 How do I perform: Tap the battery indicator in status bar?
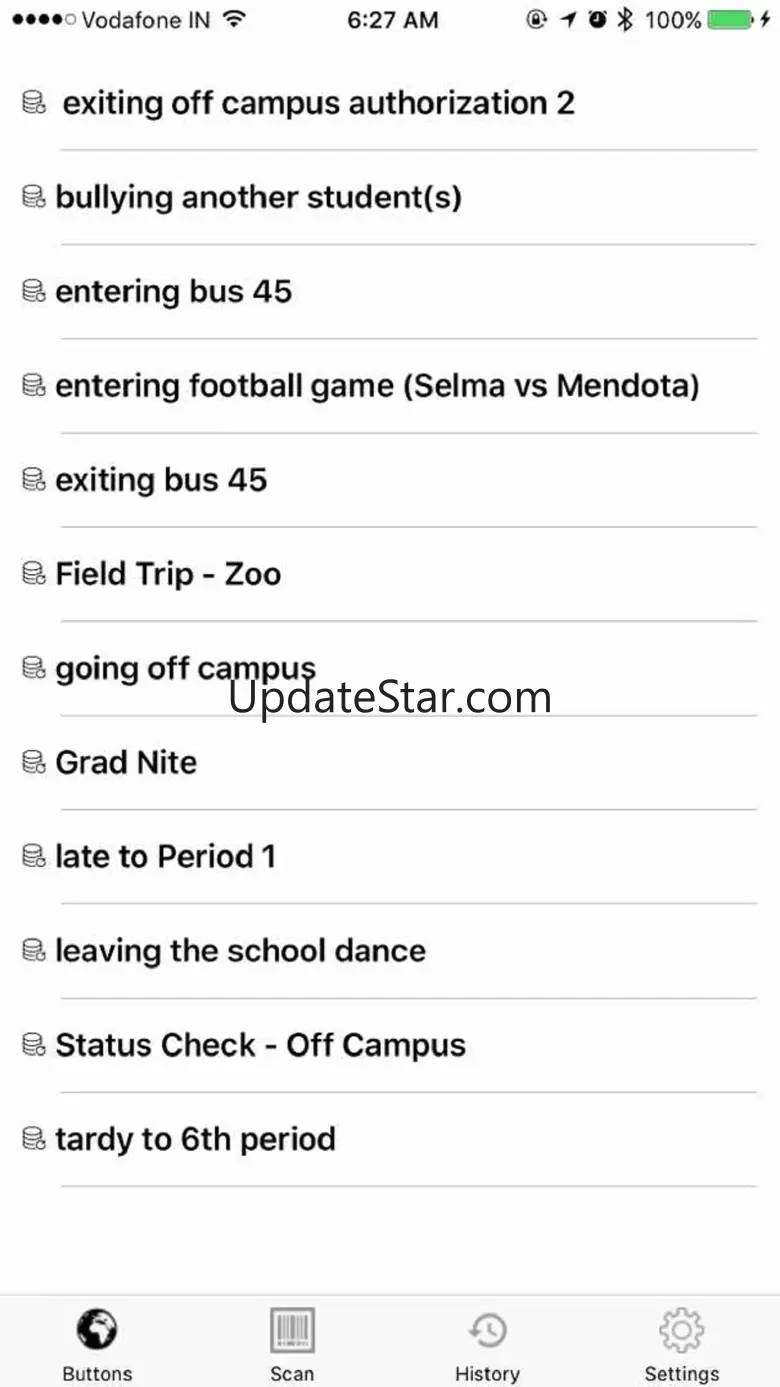[x=730, y=19]
